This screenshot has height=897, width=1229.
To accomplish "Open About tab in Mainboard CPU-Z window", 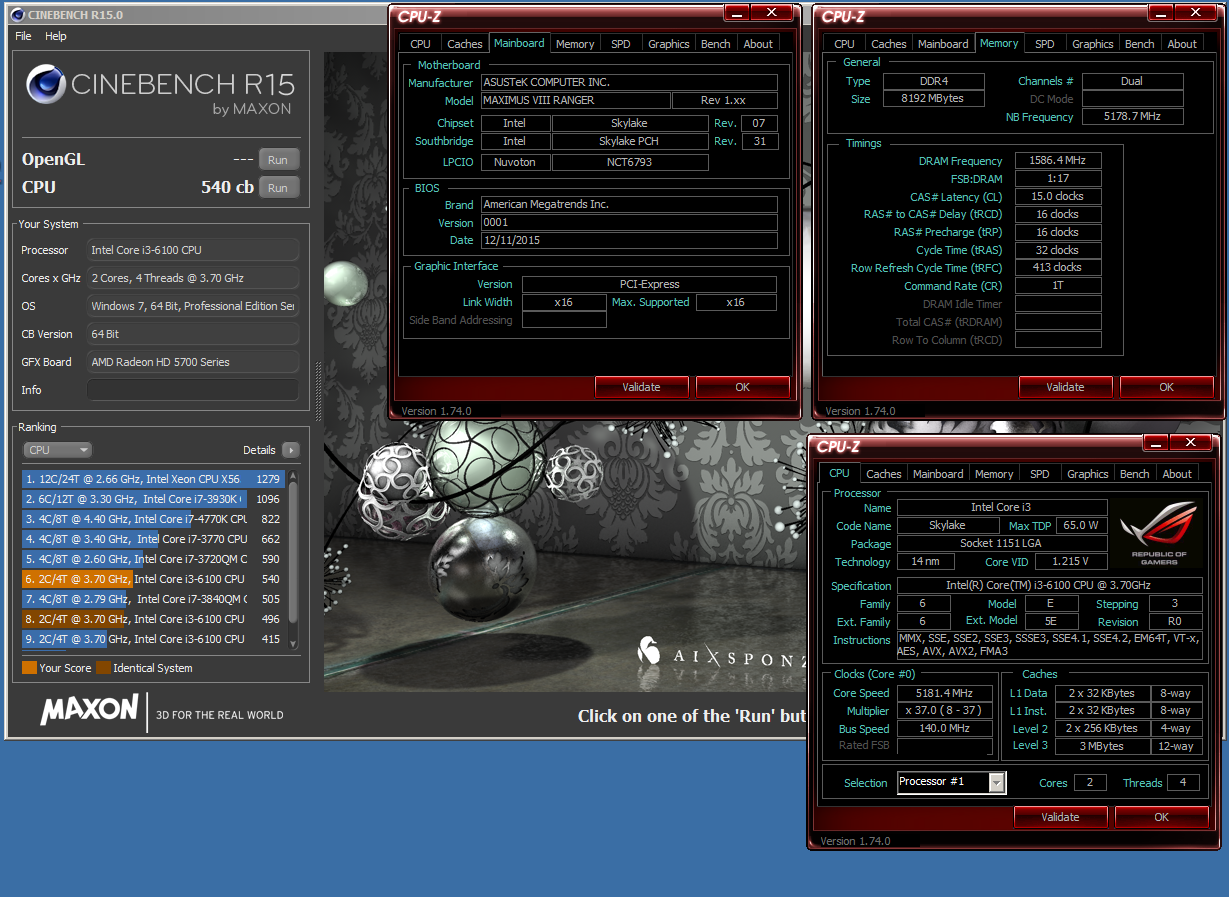I will (x=758, y=44).
